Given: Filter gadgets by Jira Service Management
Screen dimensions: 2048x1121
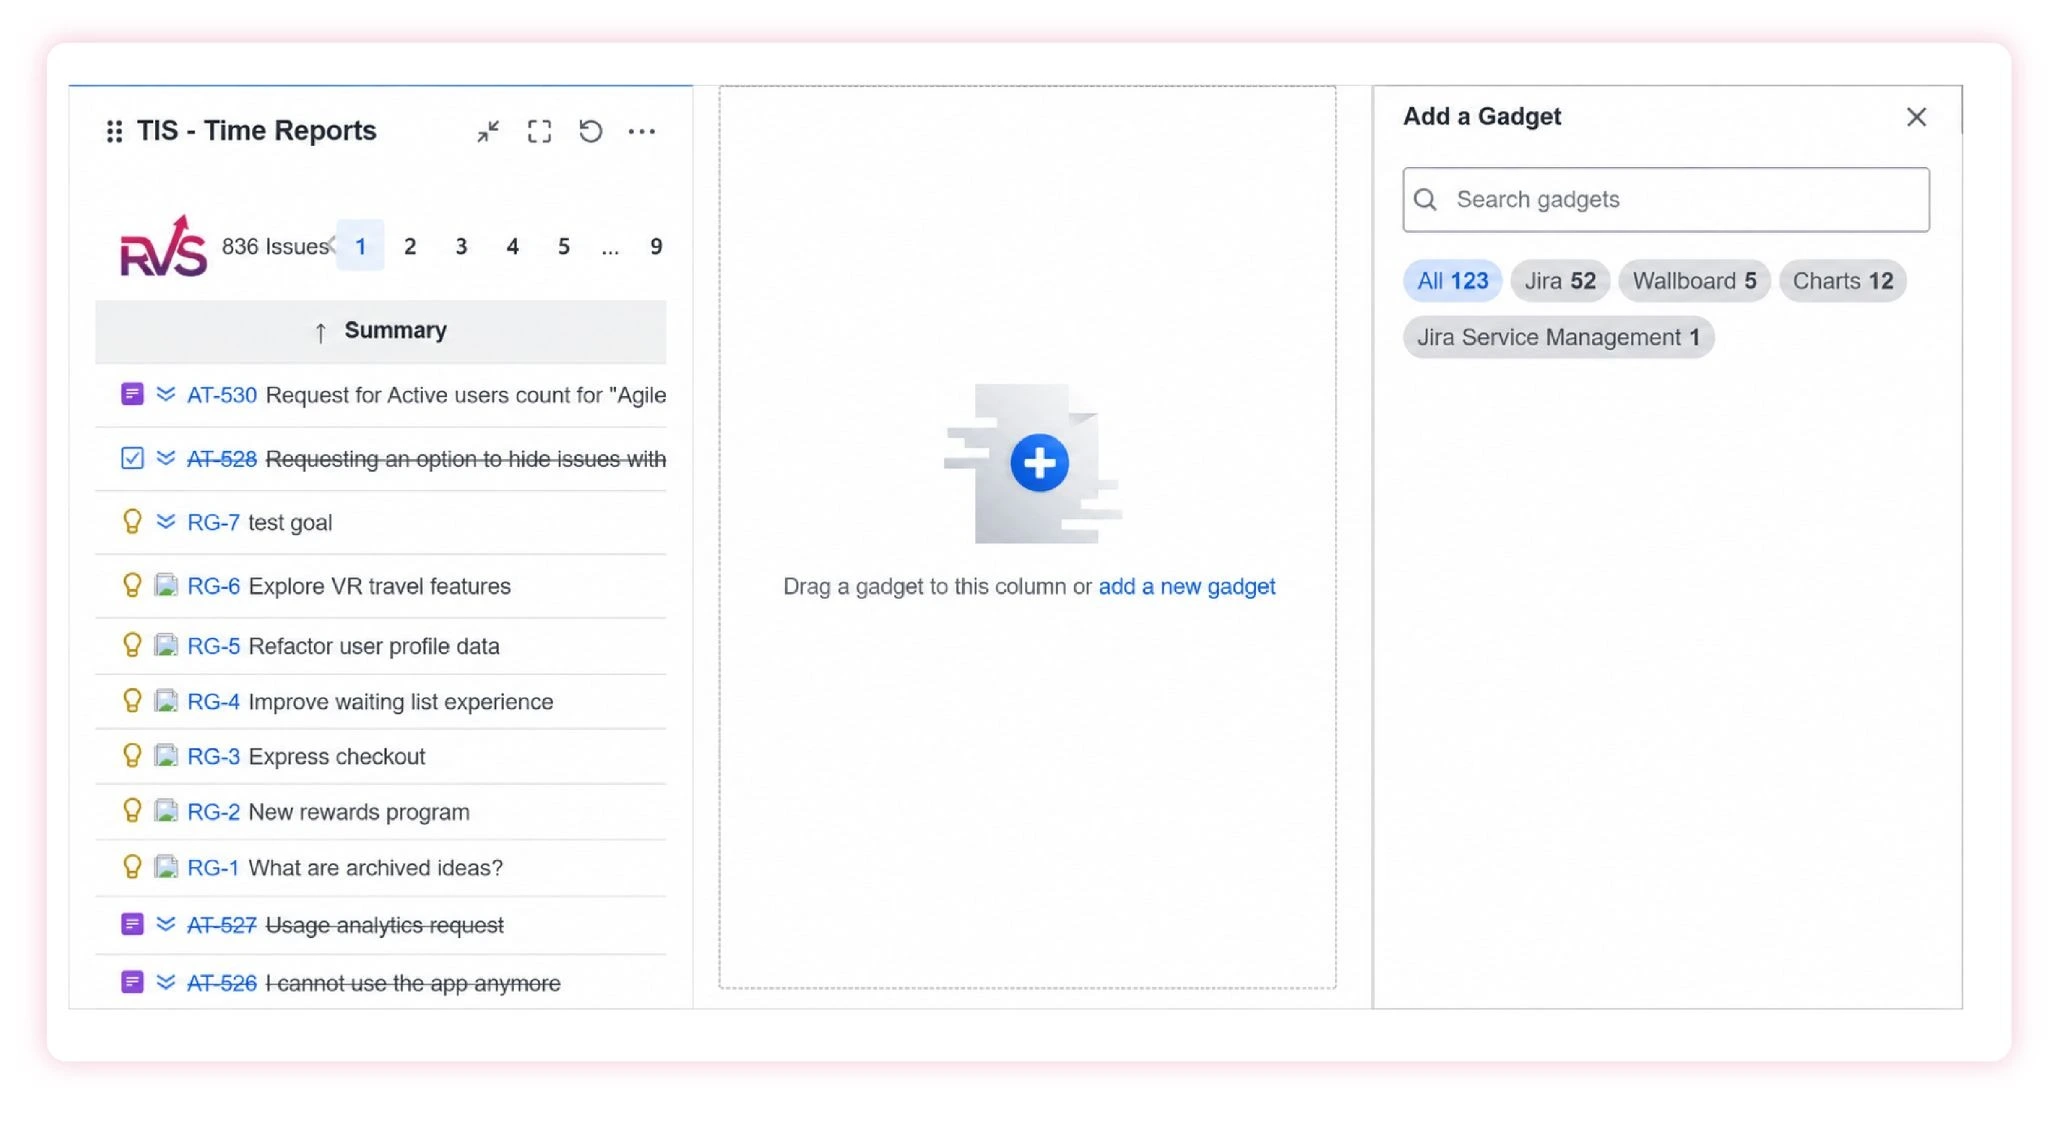Looking at the screenshot, I should [x=1558, y=337].
